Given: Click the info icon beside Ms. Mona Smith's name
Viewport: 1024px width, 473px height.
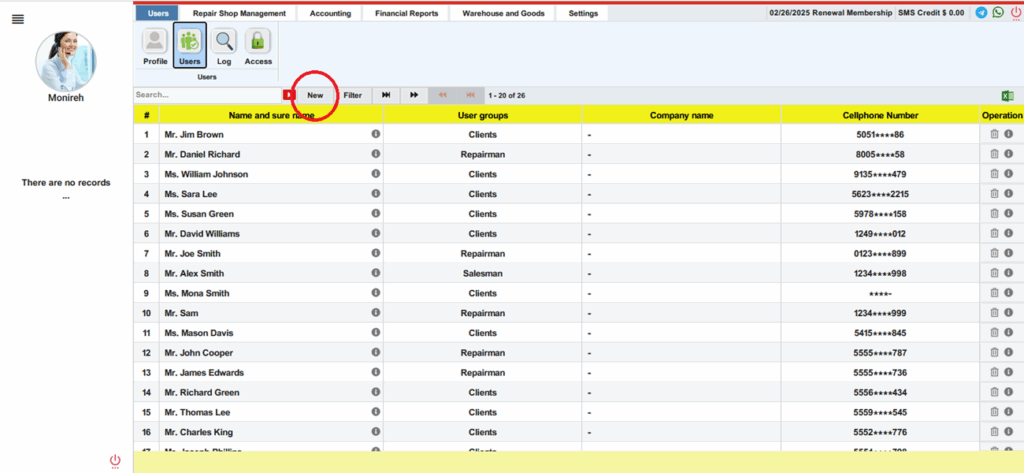Looking at the screenshot, I should [376, 293].
